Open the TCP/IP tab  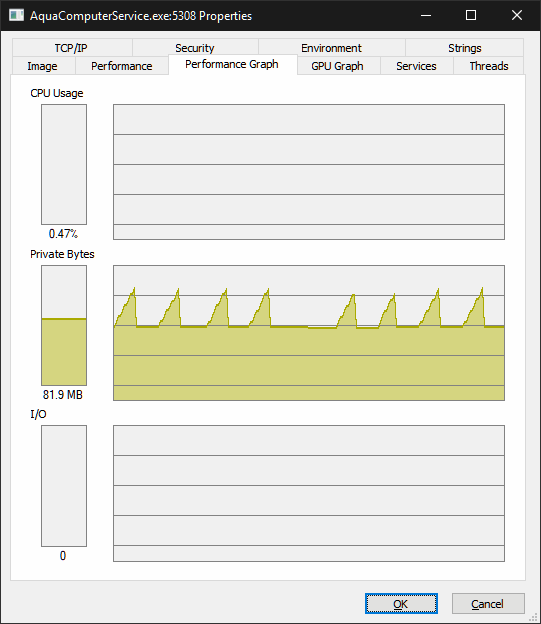(x=72, y=48)
